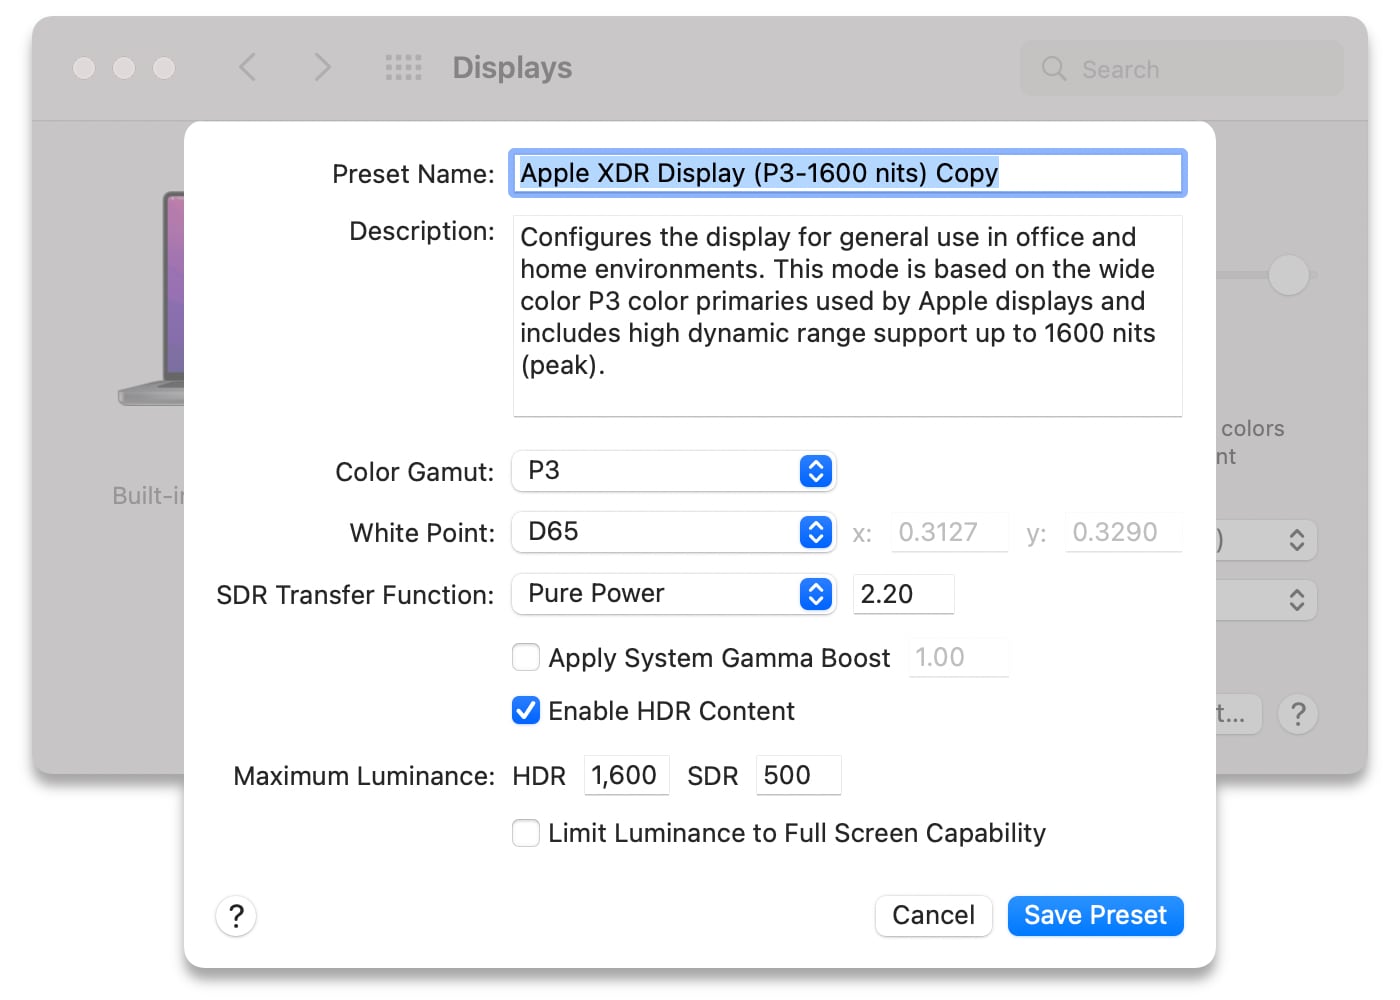
Task: Click the gamma value field showing 2.20
Action: (902, 593)
